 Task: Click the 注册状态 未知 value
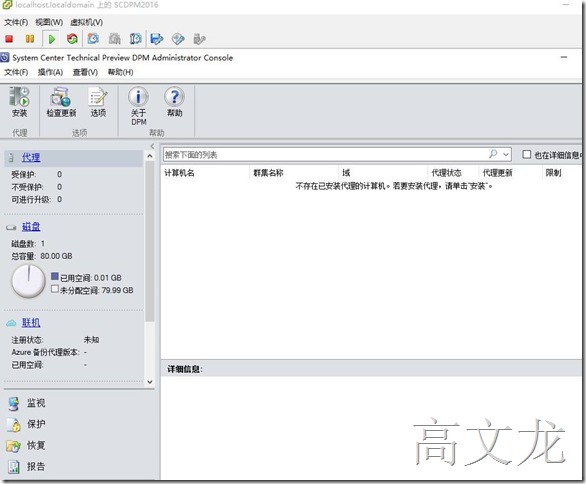coord(91,340)
